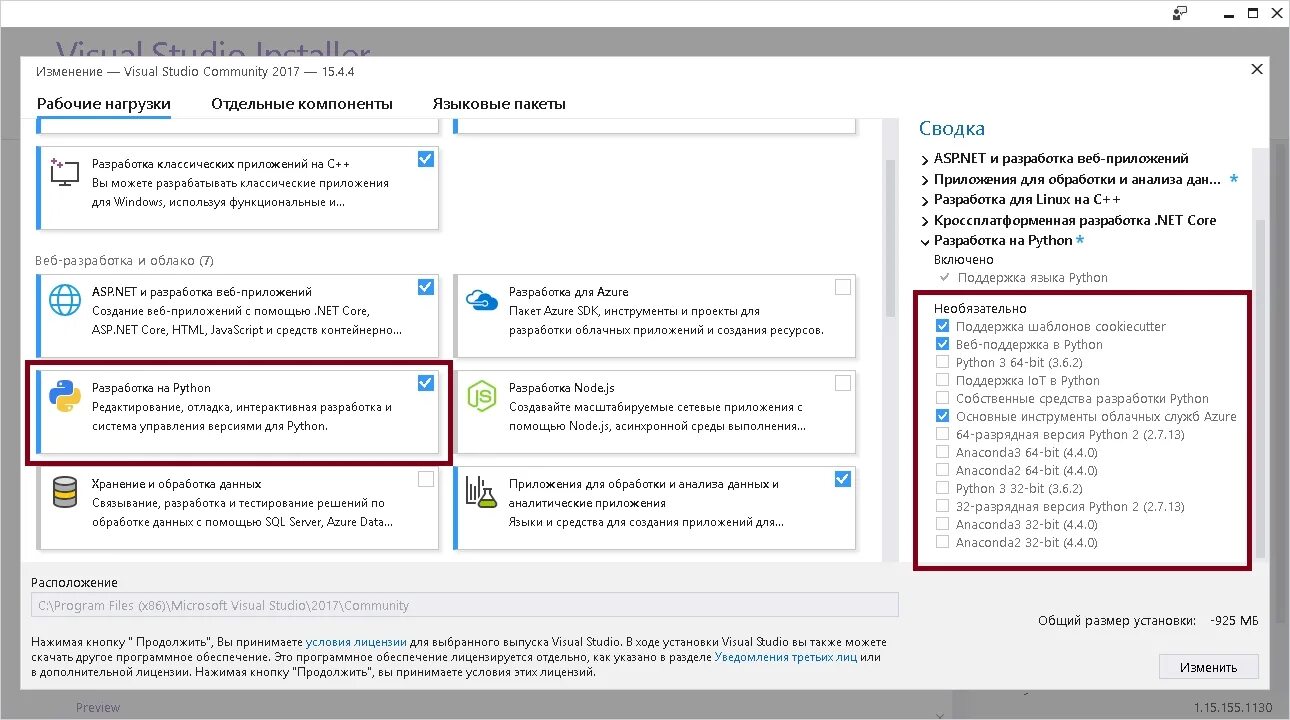This screenshot has height=720, width=1290.
Task: Select the Разработка для Azure card title
Action: coord(568,292)
